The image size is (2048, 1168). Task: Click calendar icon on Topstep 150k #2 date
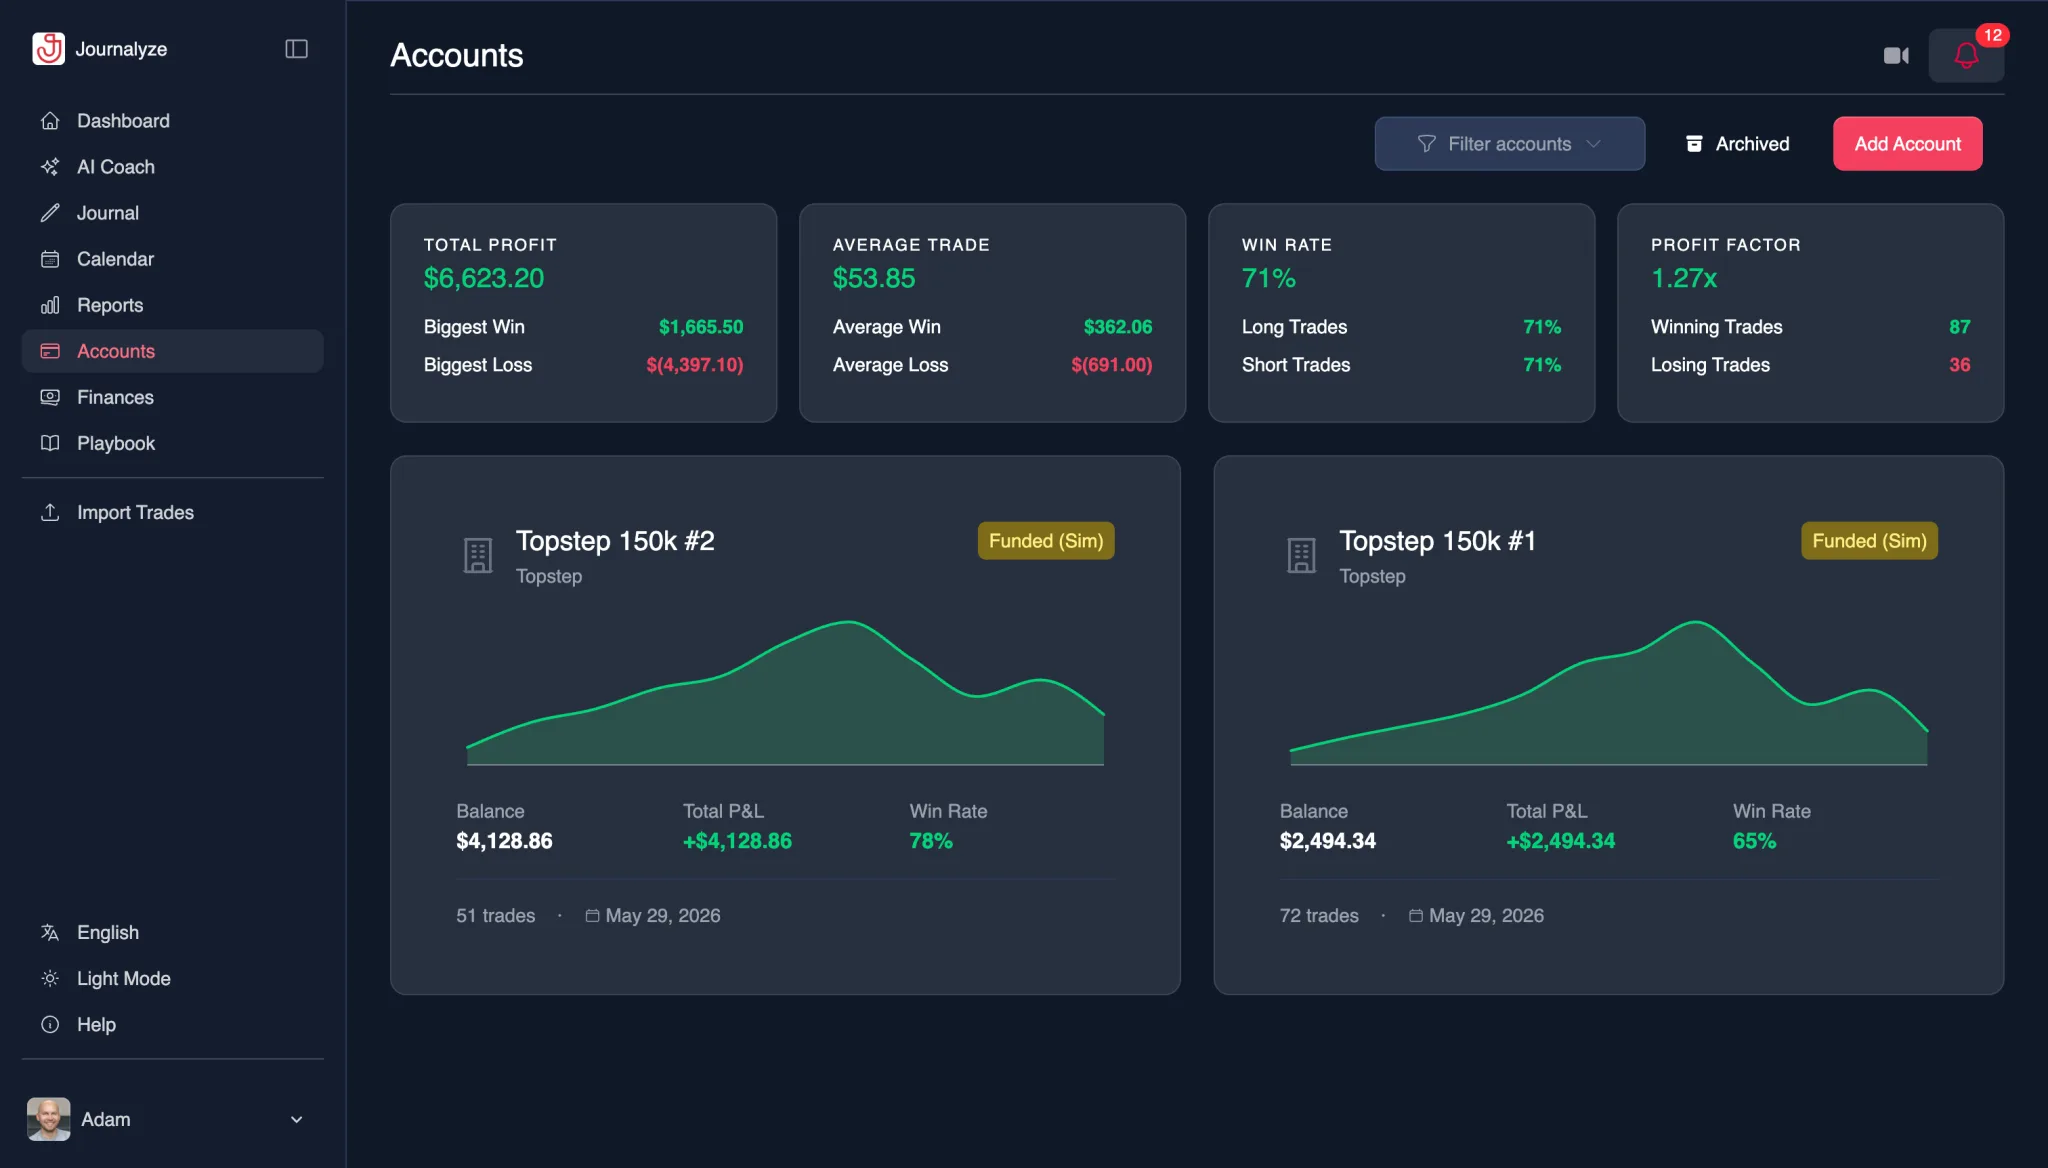592,916
